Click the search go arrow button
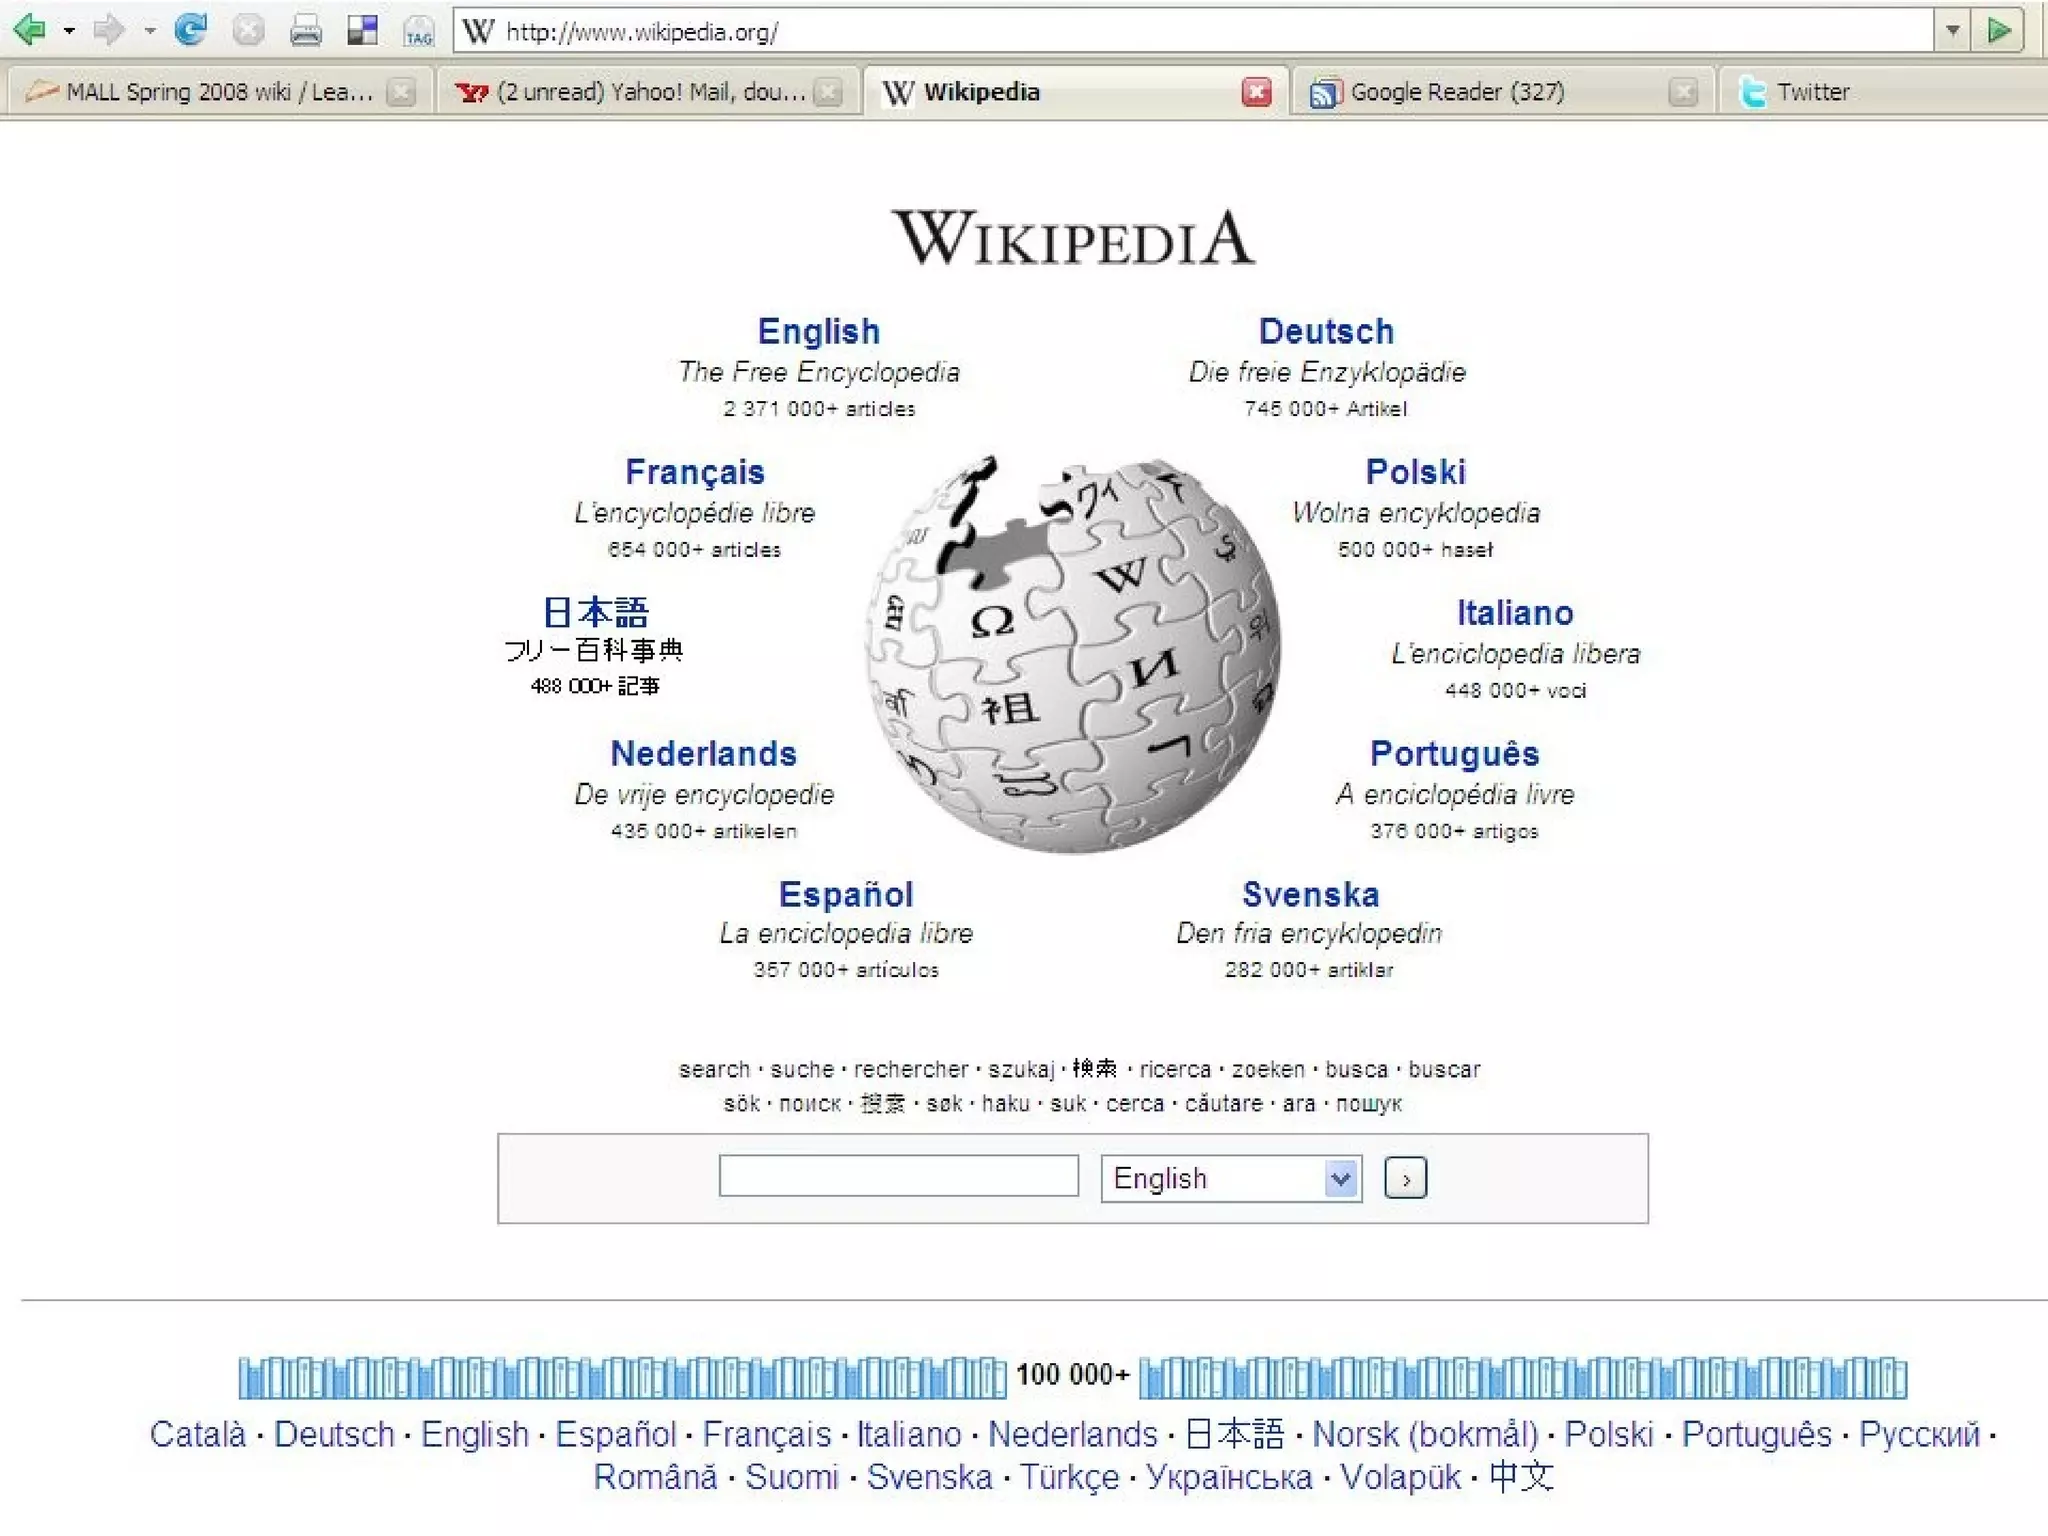The height and width of the screenshot is (1536, 2048). tap(1405, 1178)
